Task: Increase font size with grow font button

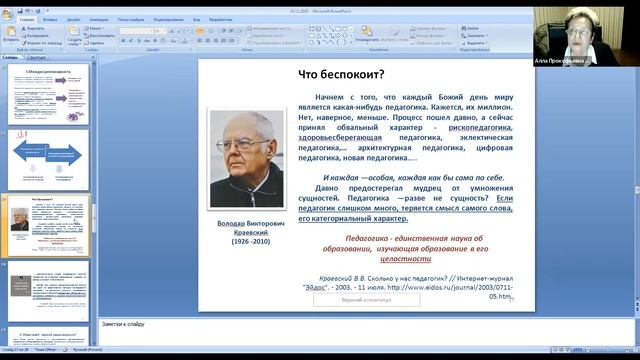Action: 171,31
